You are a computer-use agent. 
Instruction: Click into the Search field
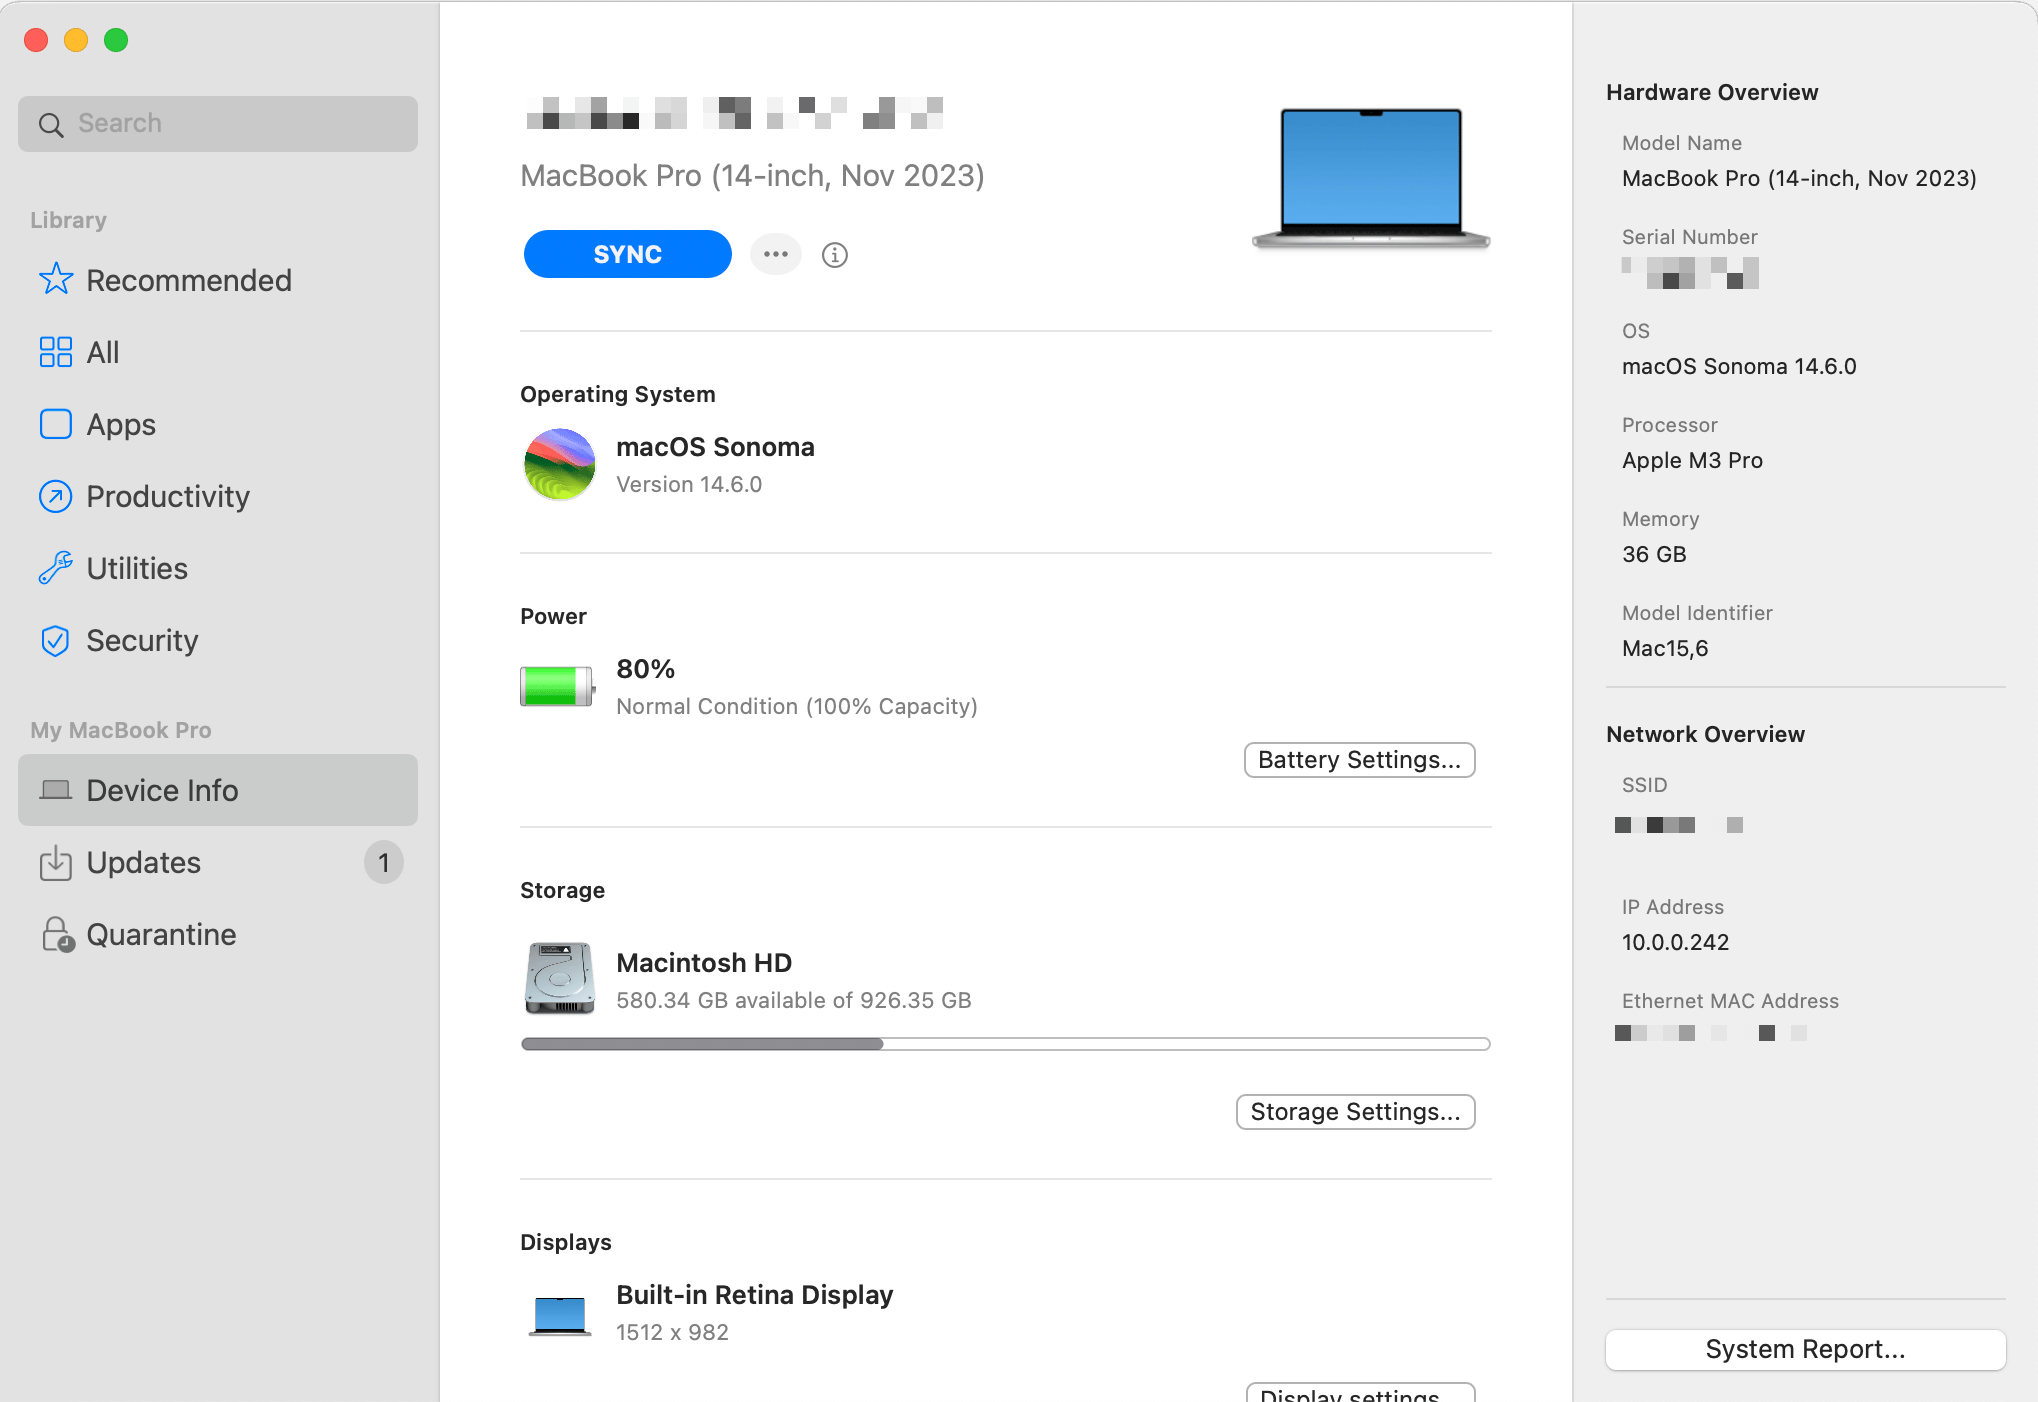(218, 124)
